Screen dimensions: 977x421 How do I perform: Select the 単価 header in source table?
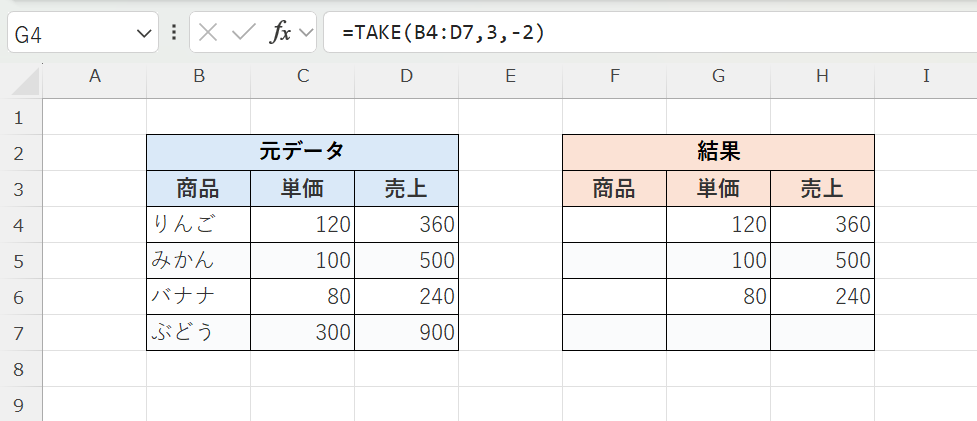[x=302, y=188]
